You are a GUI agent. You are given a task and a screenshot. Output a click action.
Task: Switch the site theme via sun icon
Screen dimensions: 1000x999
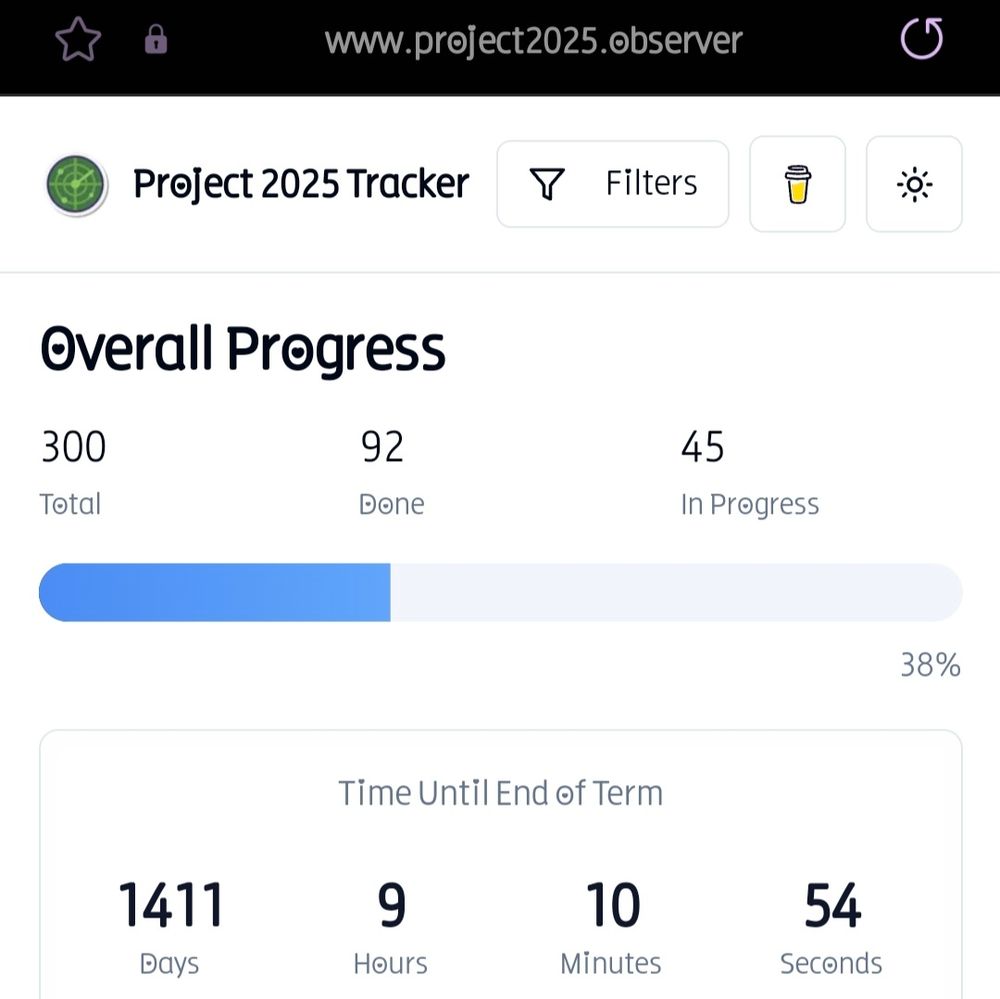click(x=914, y=184)
